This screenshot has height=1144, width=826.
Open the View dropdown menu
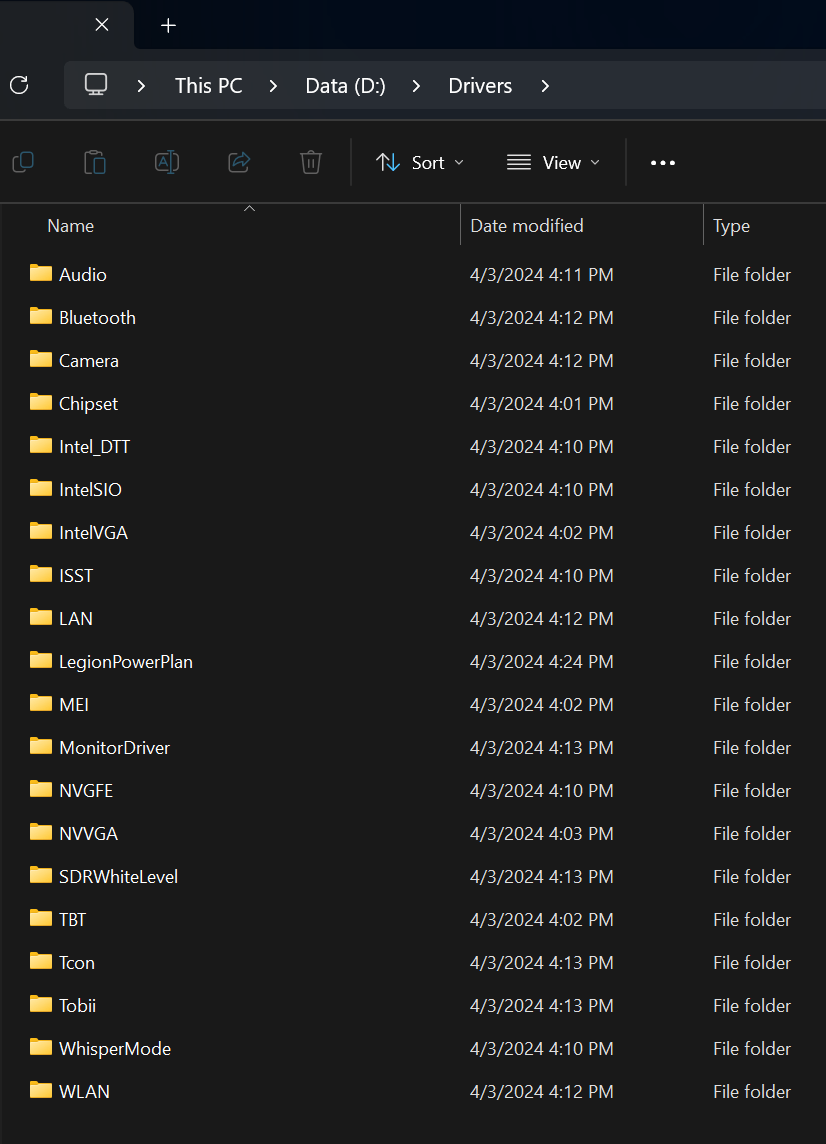[x=553, y=163]
